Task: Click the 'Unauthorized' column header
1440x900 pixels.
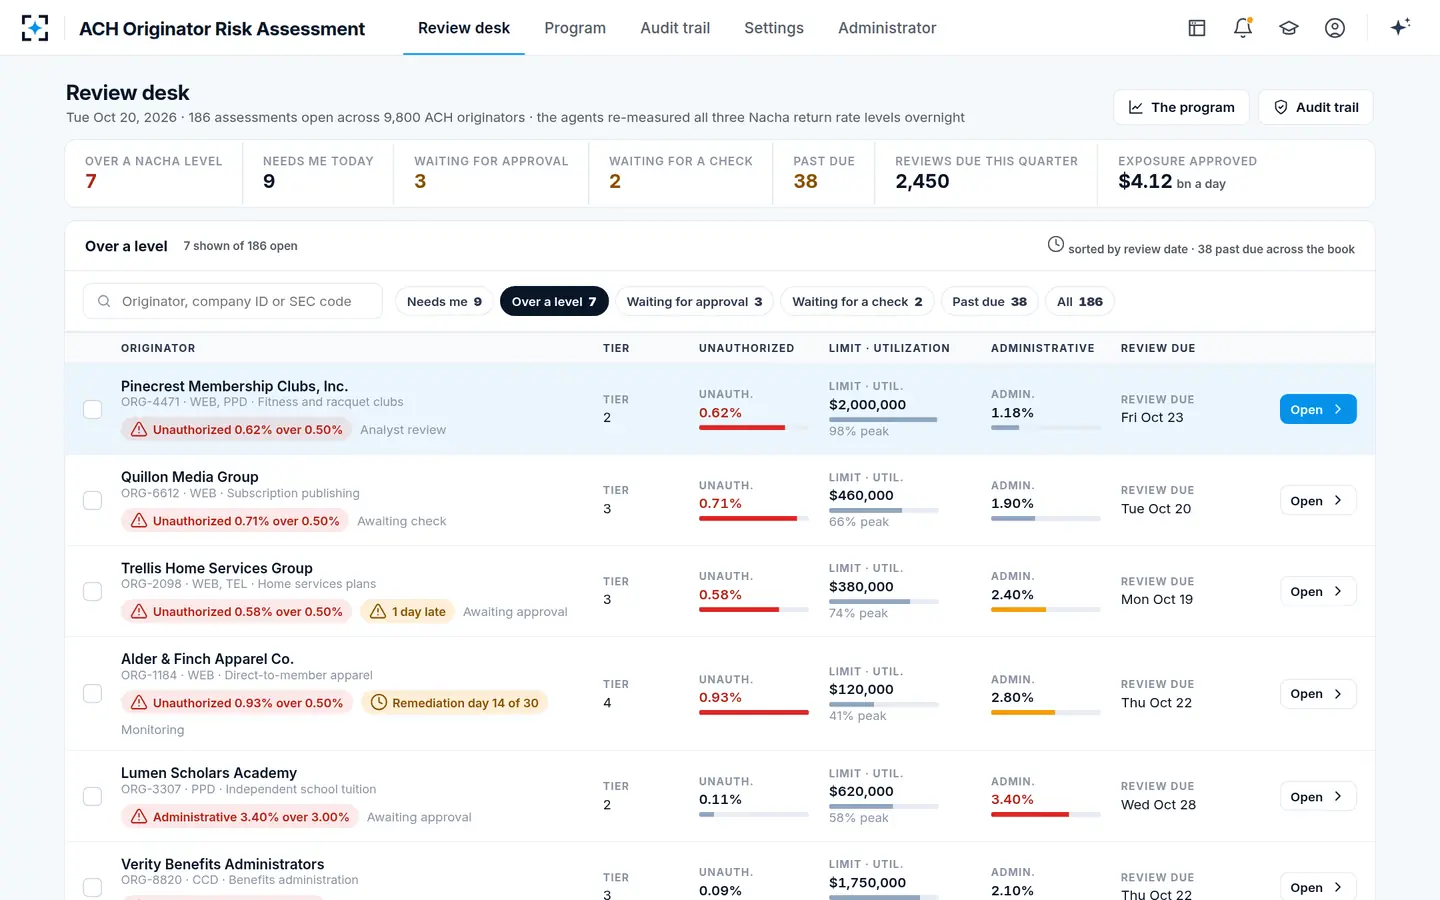Action: point(746,348)
